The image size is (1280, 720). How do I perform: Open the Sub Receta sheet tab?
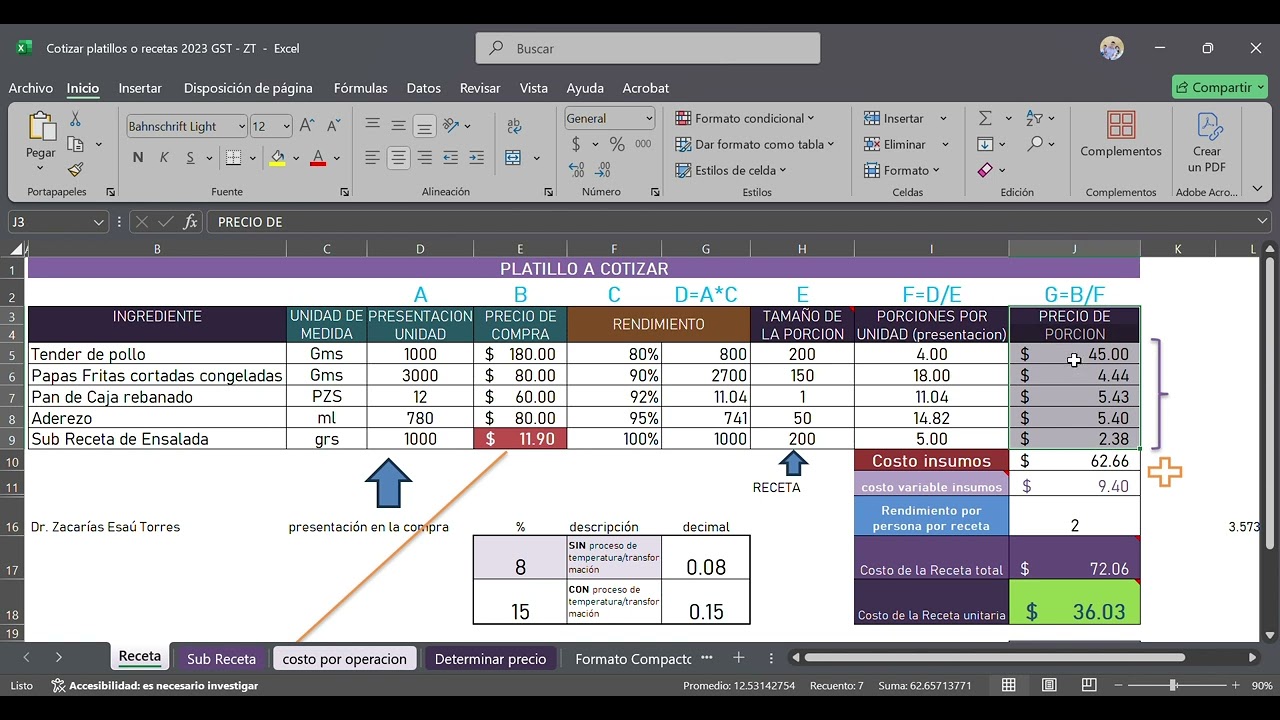pyautogui.click(x=221, y=658)
